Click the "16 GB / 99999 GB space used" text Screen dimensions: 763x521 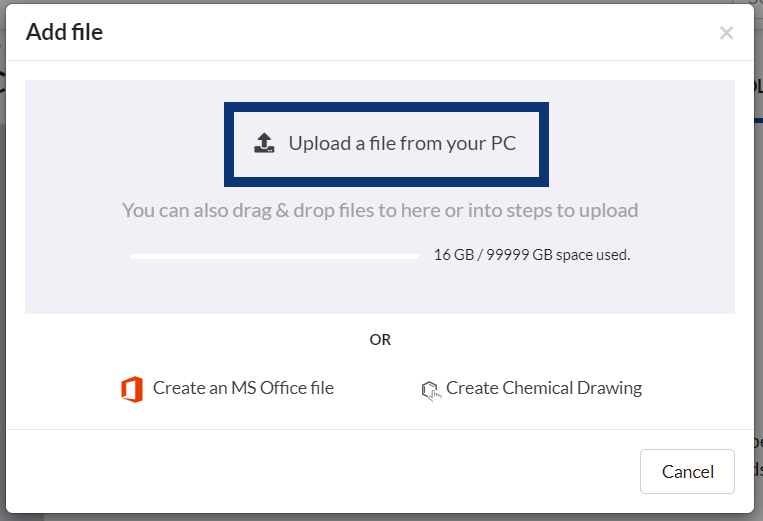coord(532,255)
